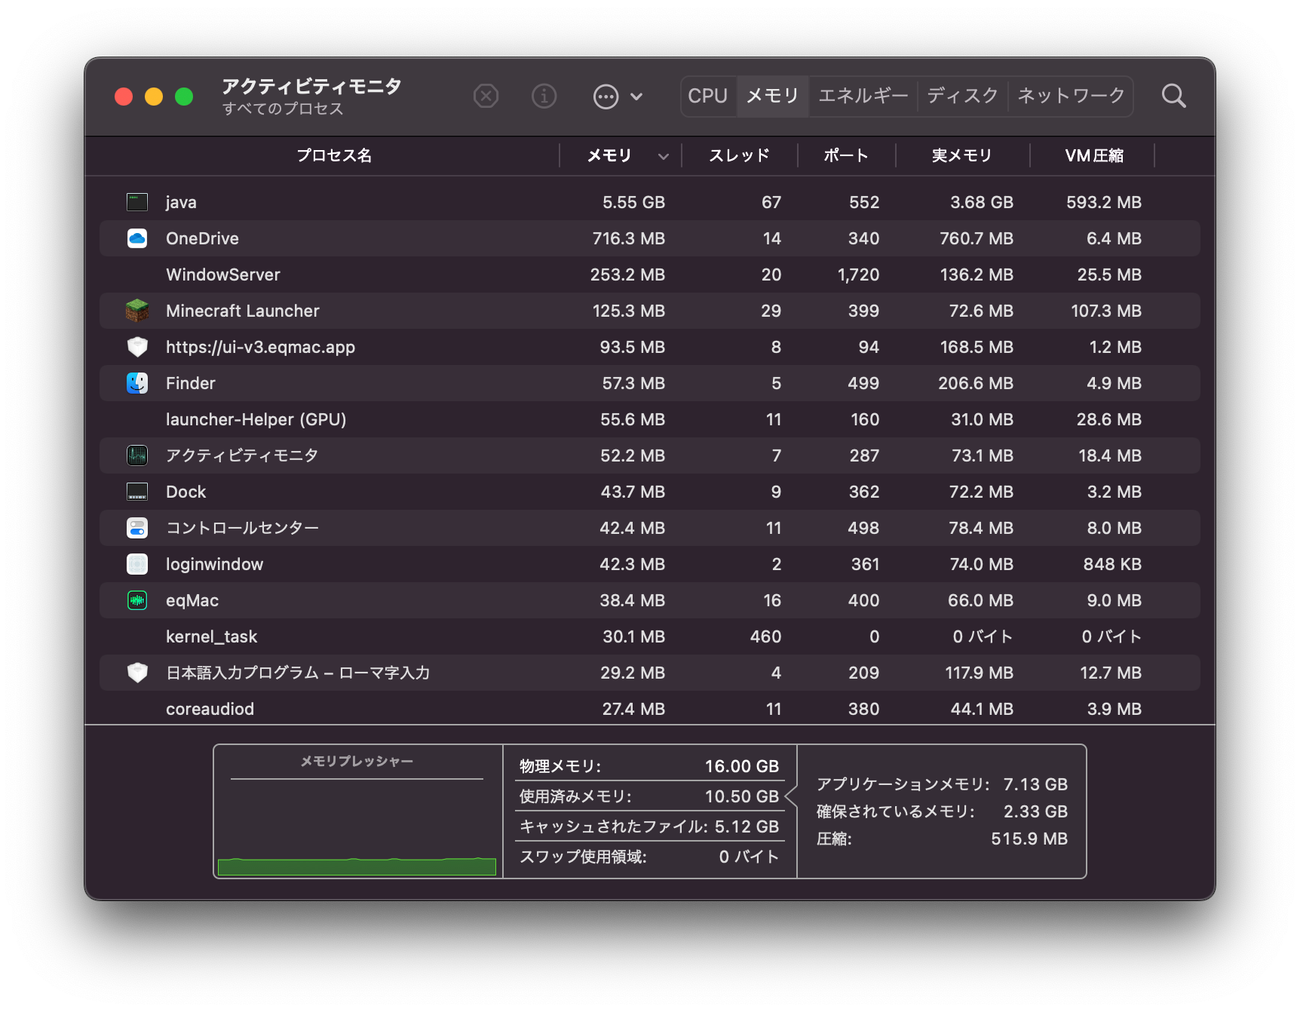Switch to the CPU tab
Screen dimensions: 1300x1012
(708, 96)
